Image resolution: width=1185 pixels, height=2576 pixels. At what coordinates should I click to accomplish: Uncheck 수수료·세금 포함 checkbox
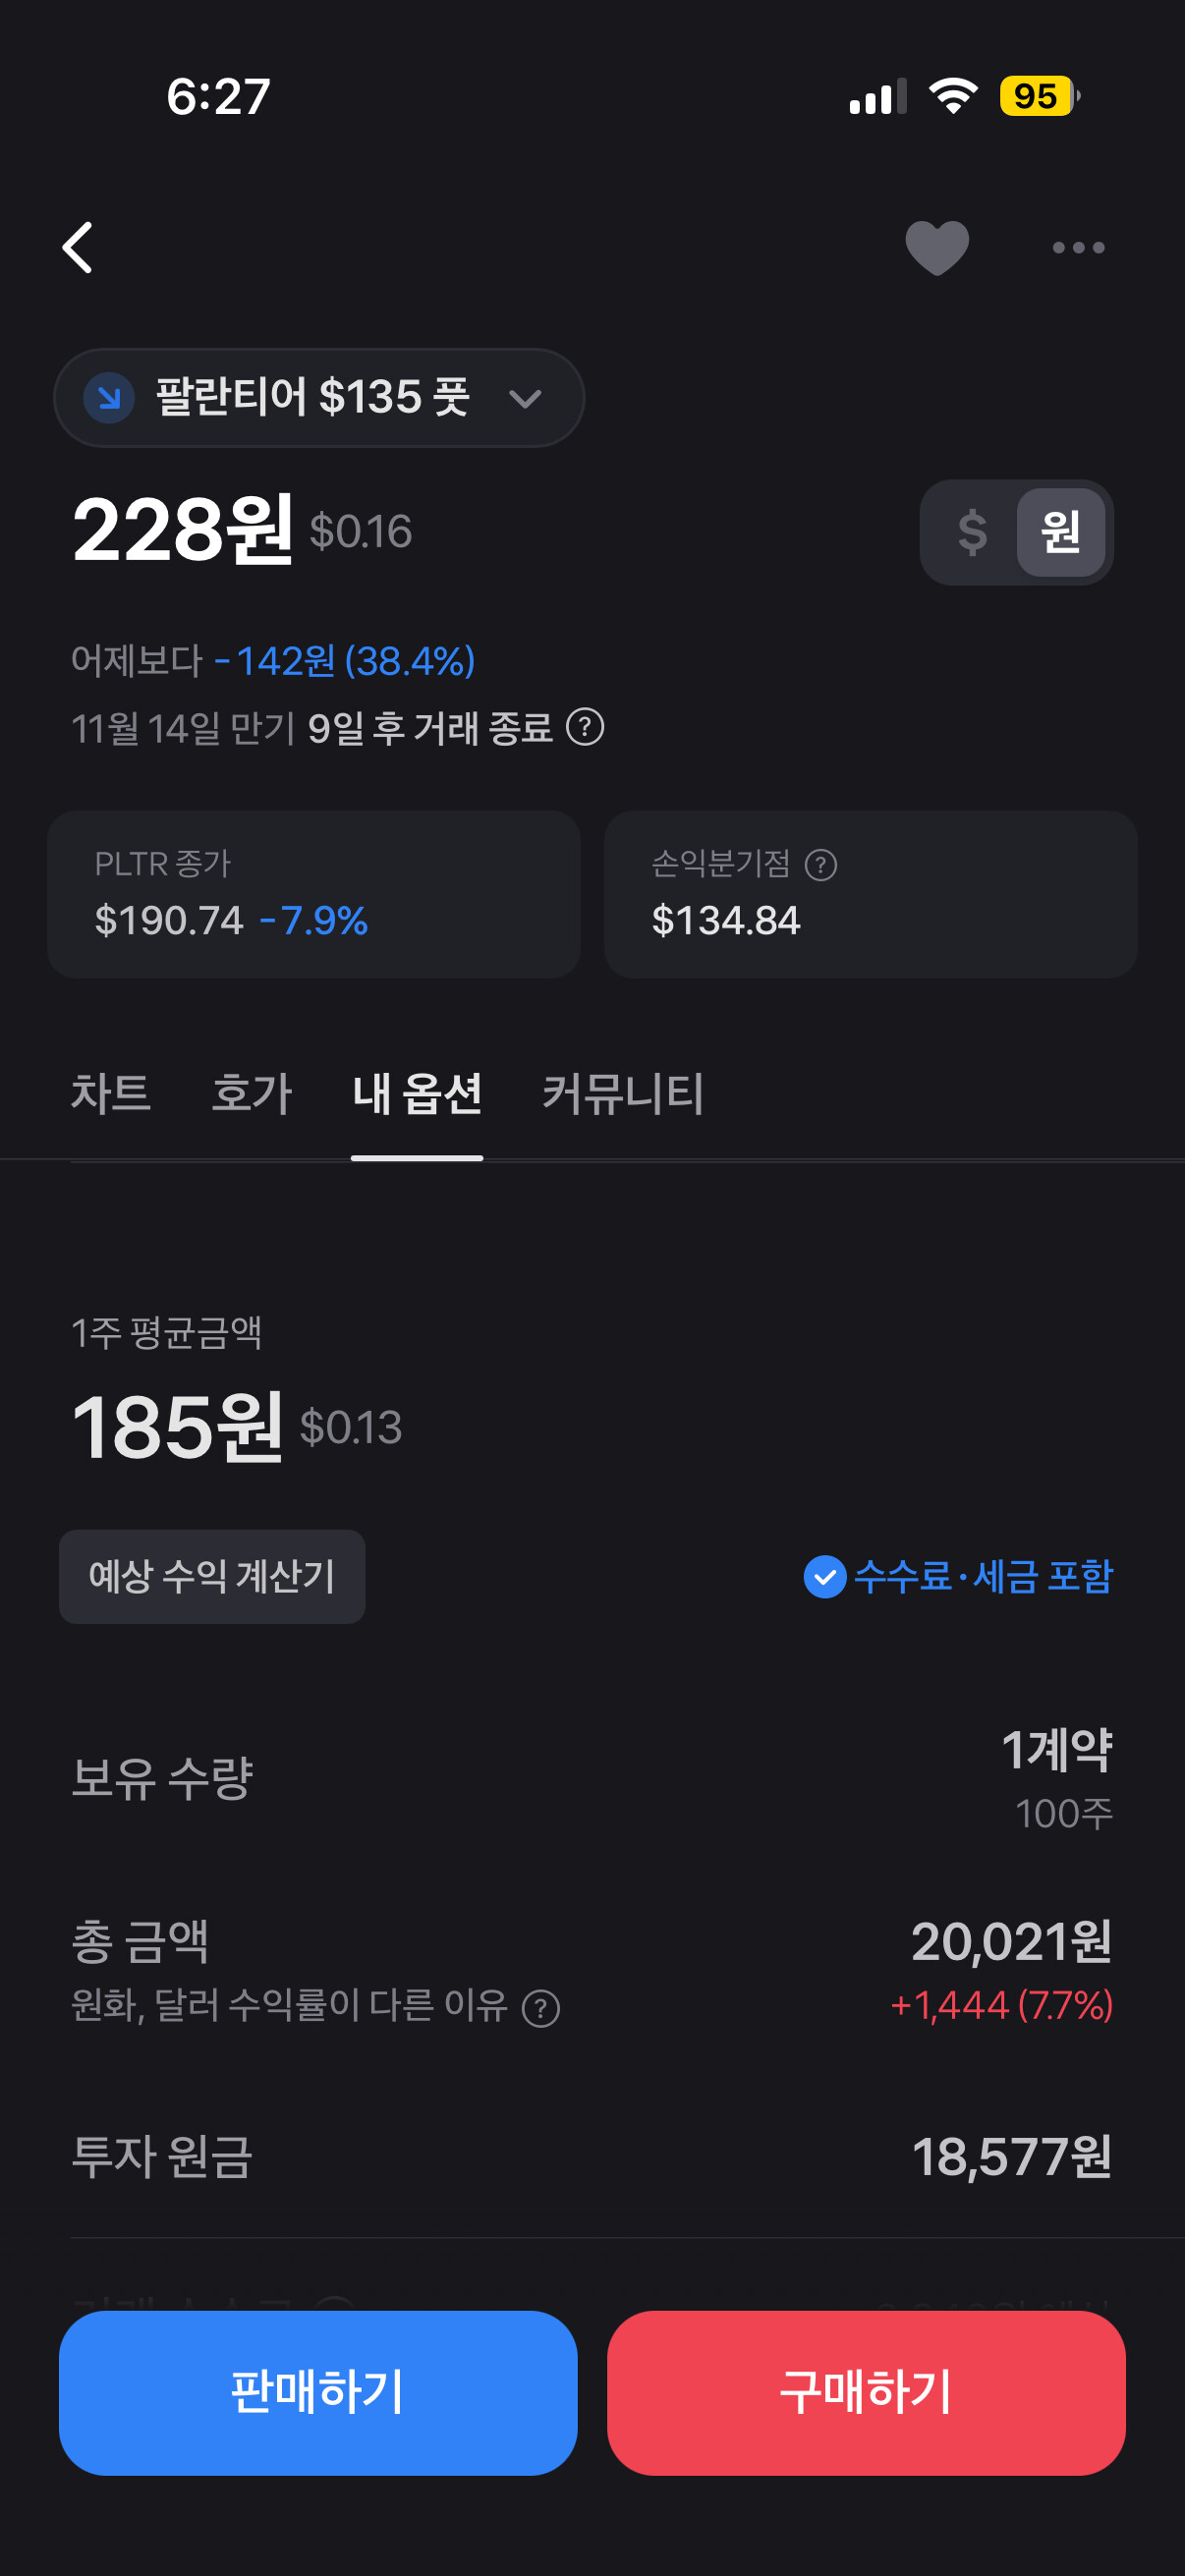coord(825,1577)
